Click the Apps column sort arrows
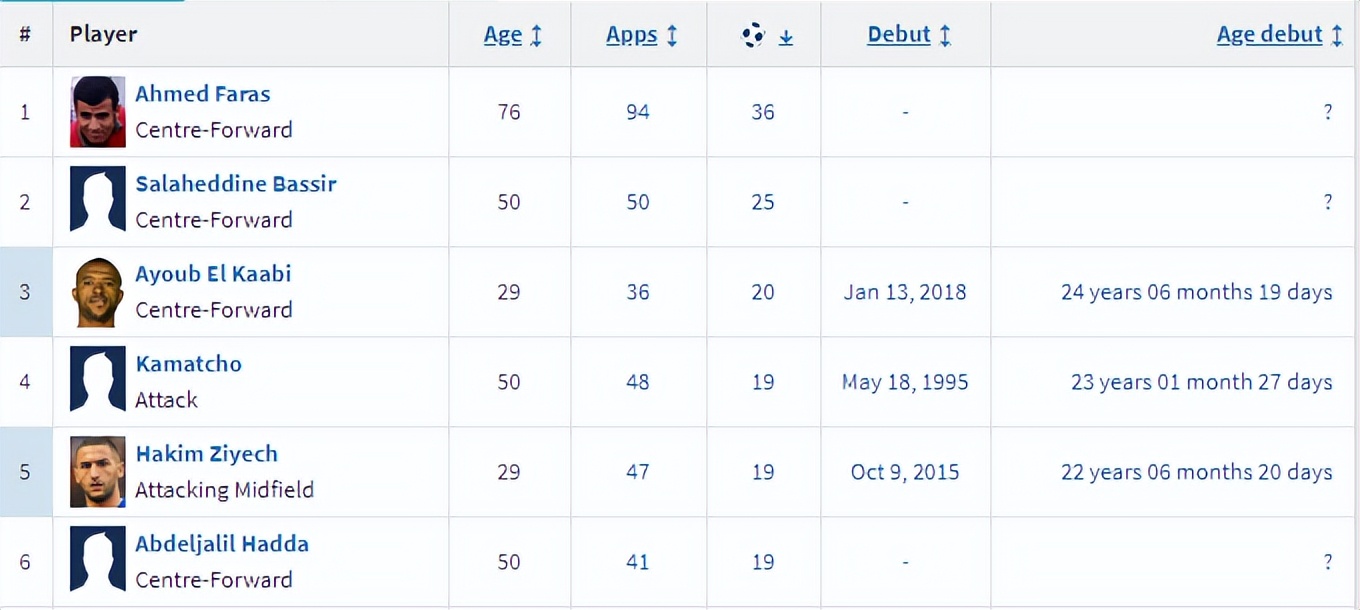The width and height of the screenshot is (1360, 610). click(x=672, y=36)
